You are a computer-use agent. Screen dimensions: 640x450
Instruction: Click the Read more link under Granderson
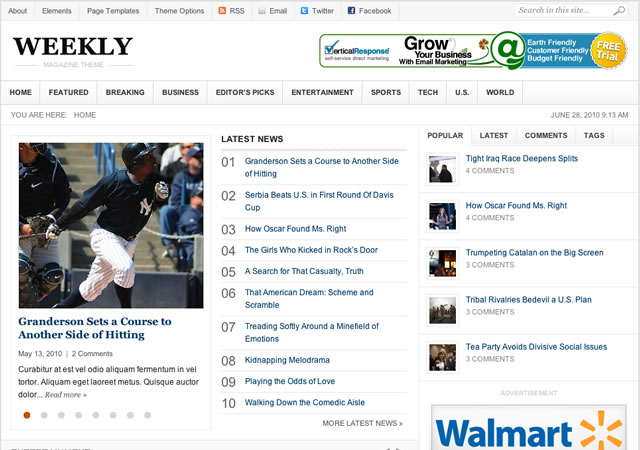66,394
